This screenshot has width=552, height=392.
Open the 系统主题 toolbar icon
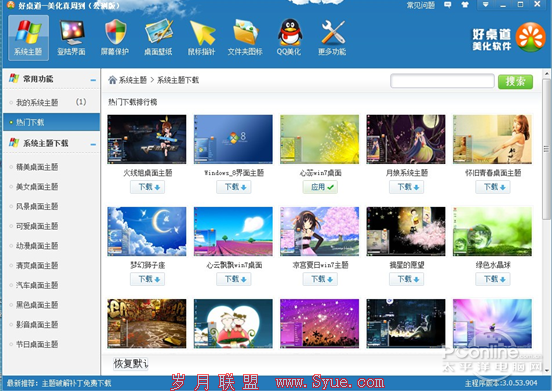click(28, 38)
